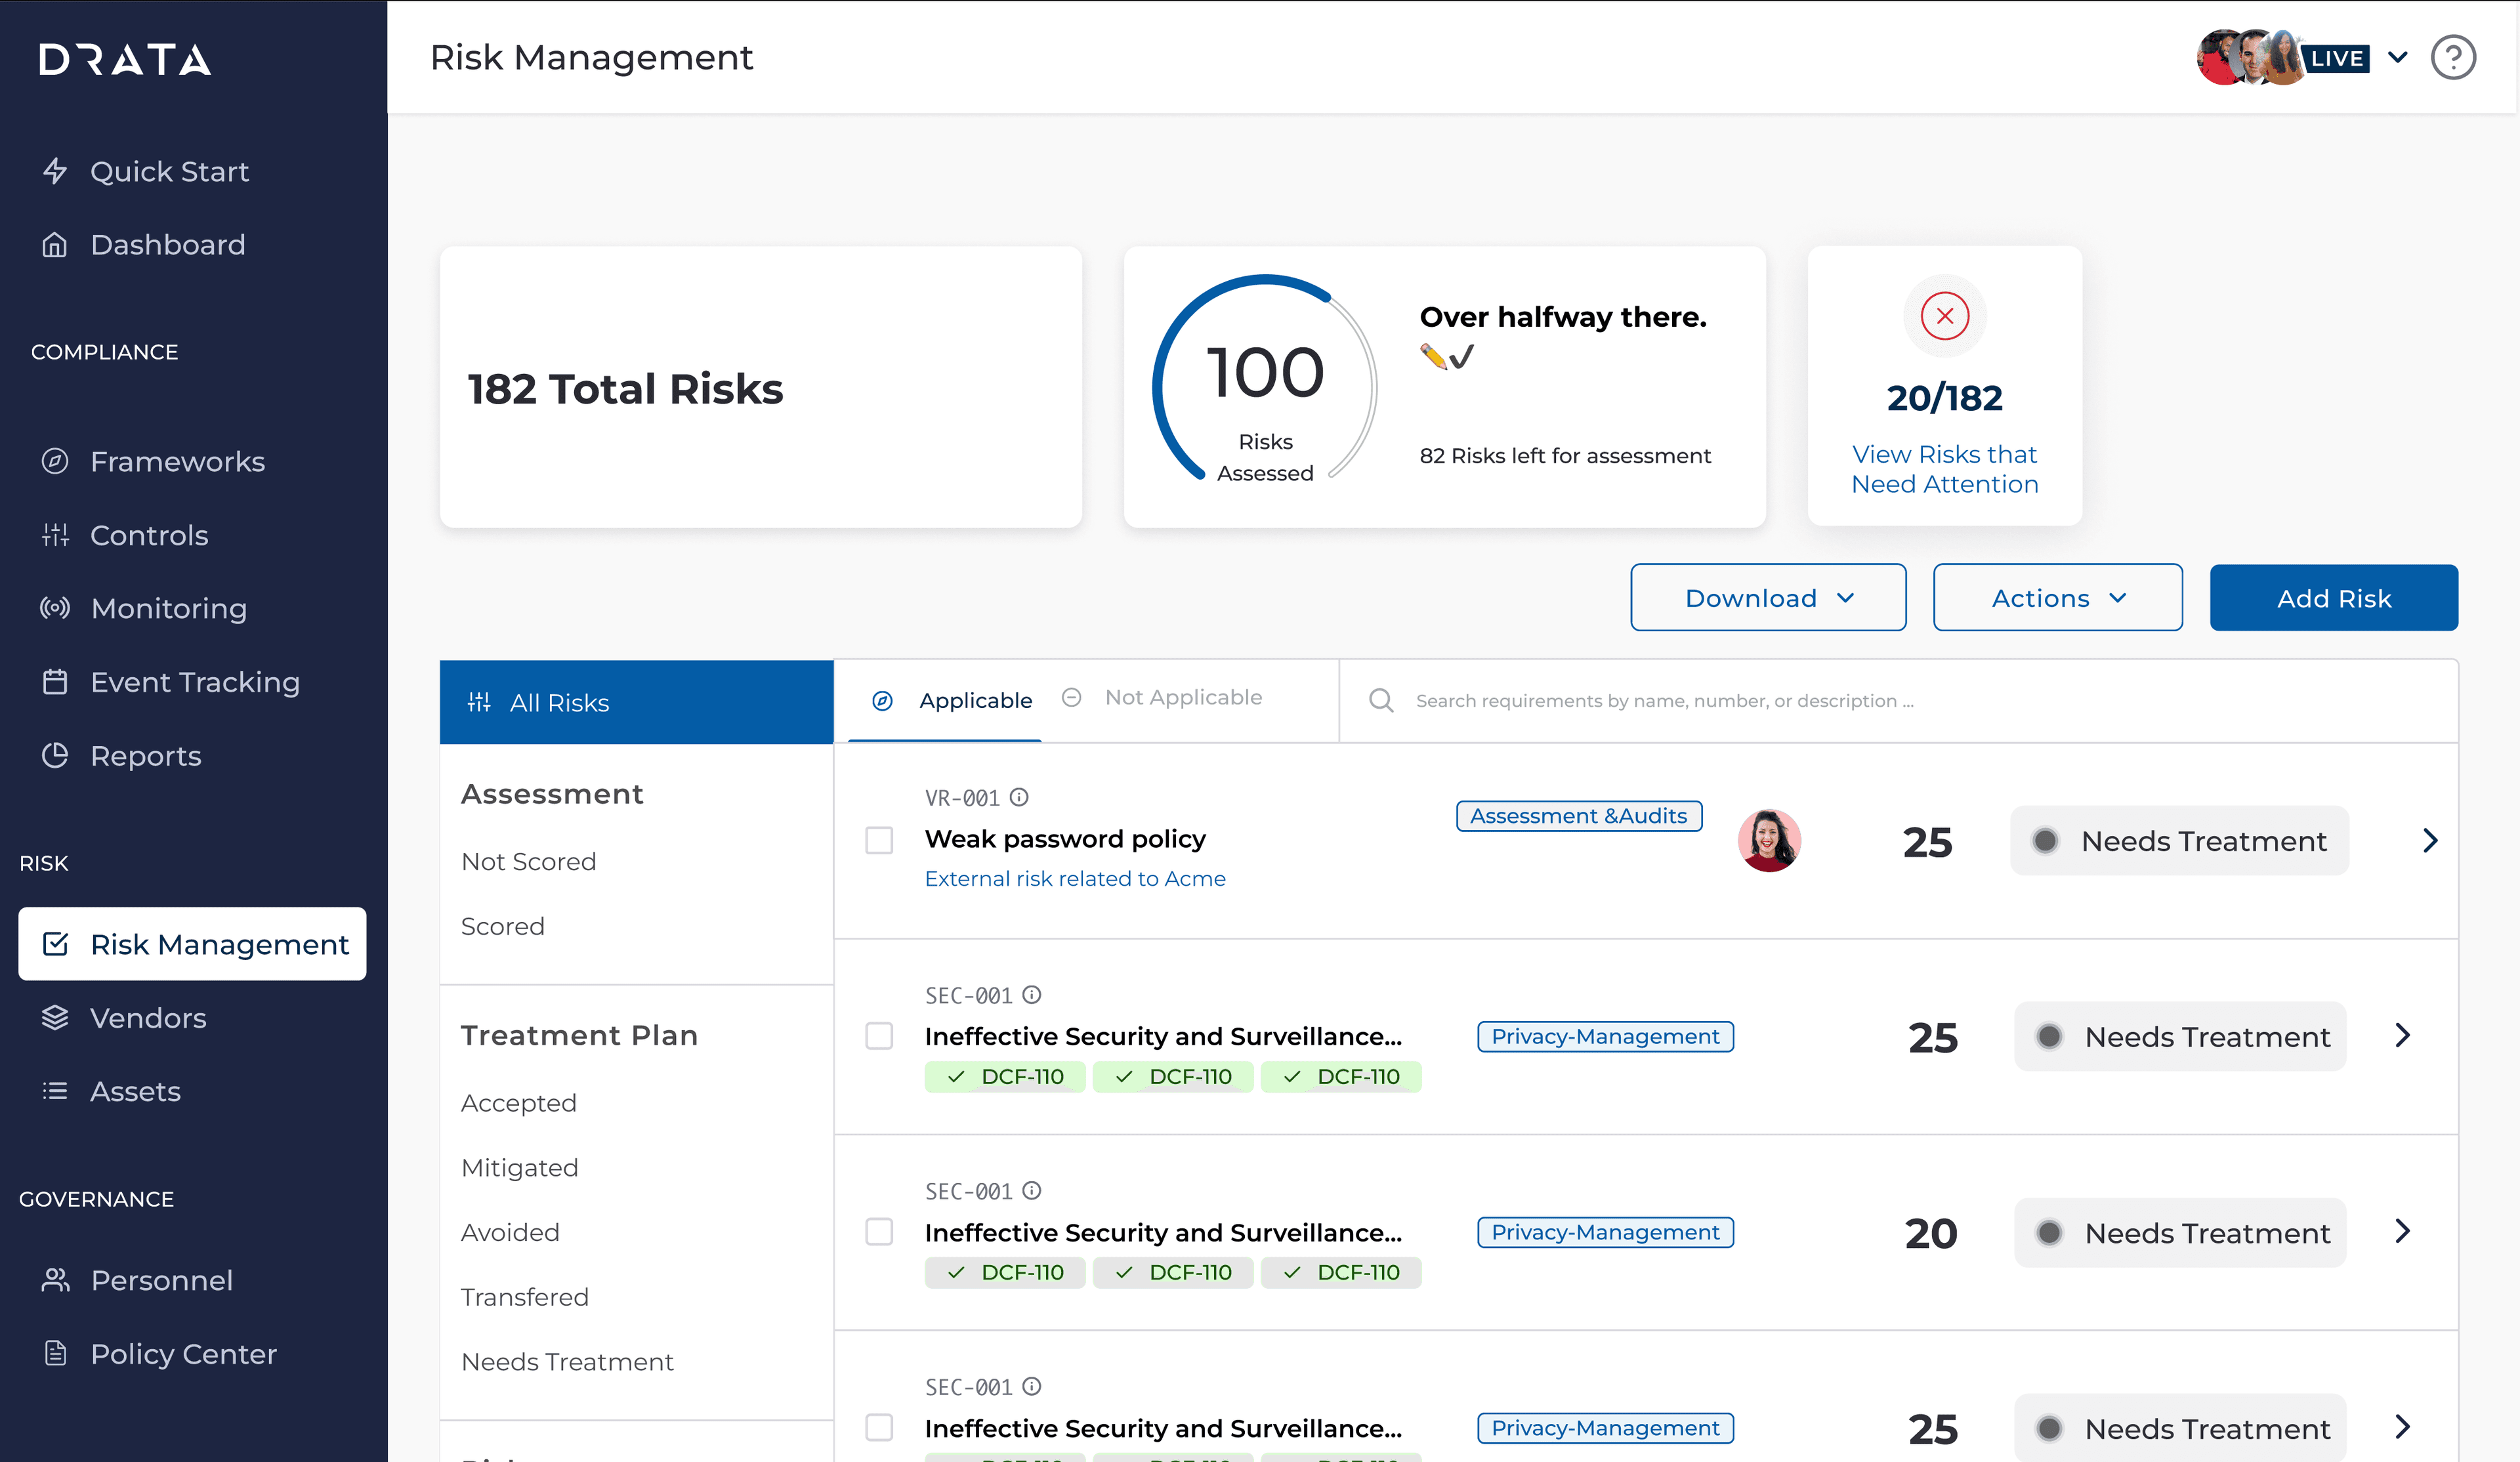Click the Quick Start lightning icon
Screen dimensions: 2520x1462
[x=55, y=171]
